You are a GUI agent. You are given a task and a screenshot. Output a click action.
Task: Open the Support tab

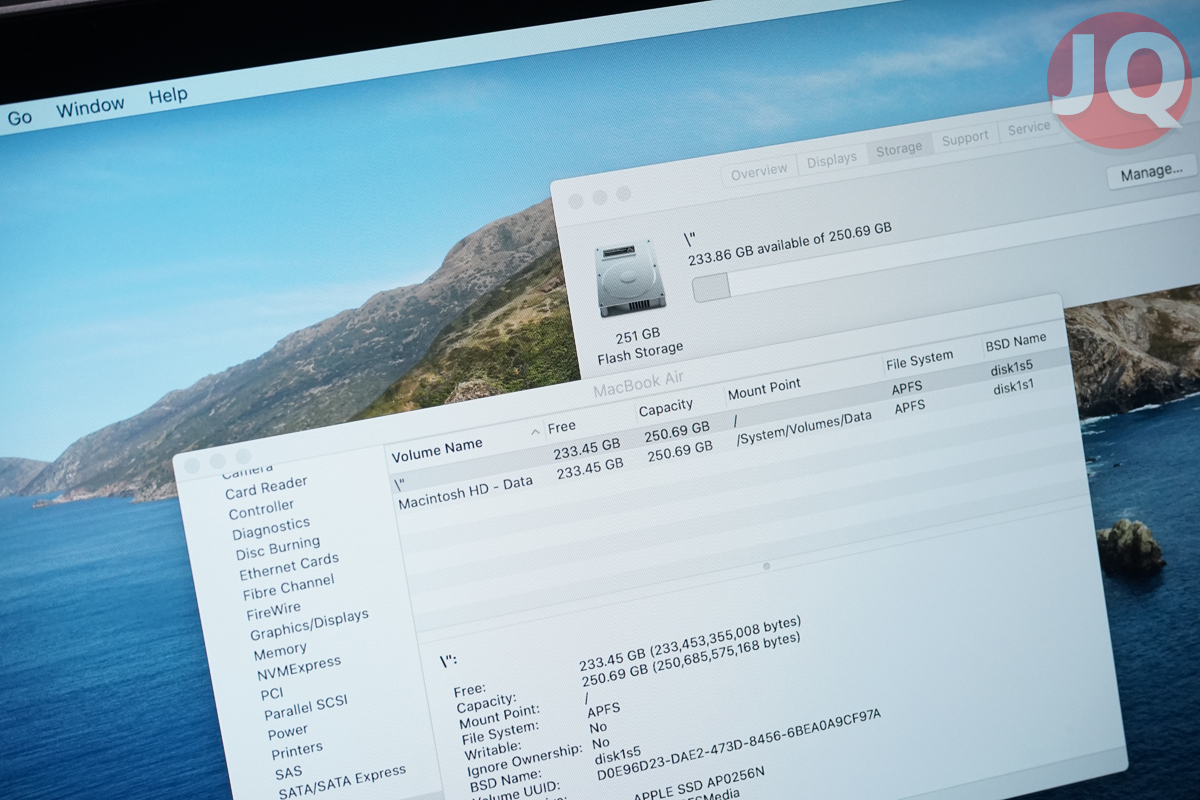[965, 139]
